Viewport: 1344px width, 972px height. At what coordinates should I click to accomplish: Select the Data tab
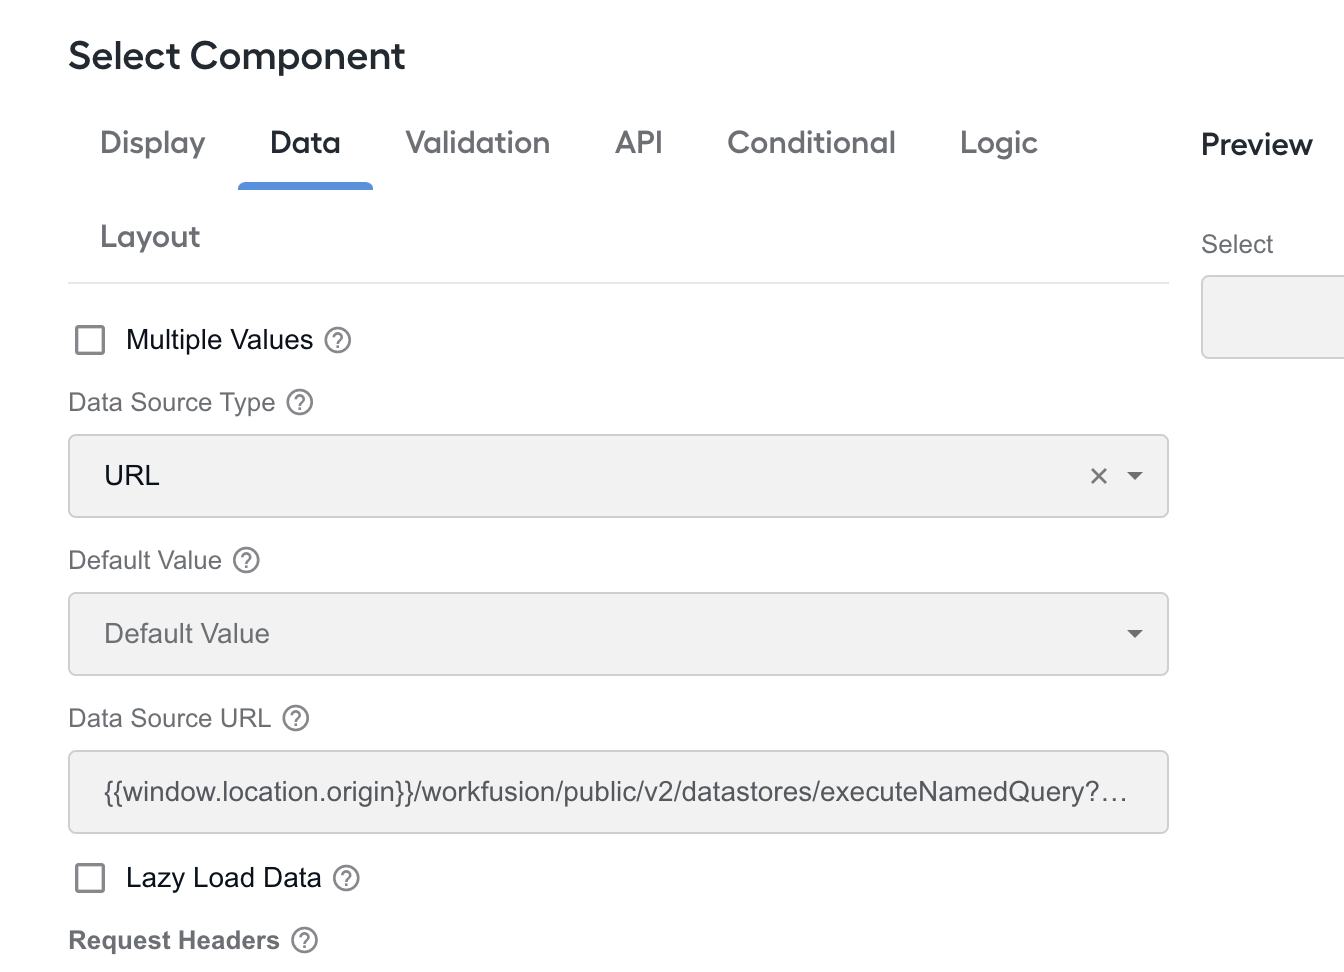[305, 143]
